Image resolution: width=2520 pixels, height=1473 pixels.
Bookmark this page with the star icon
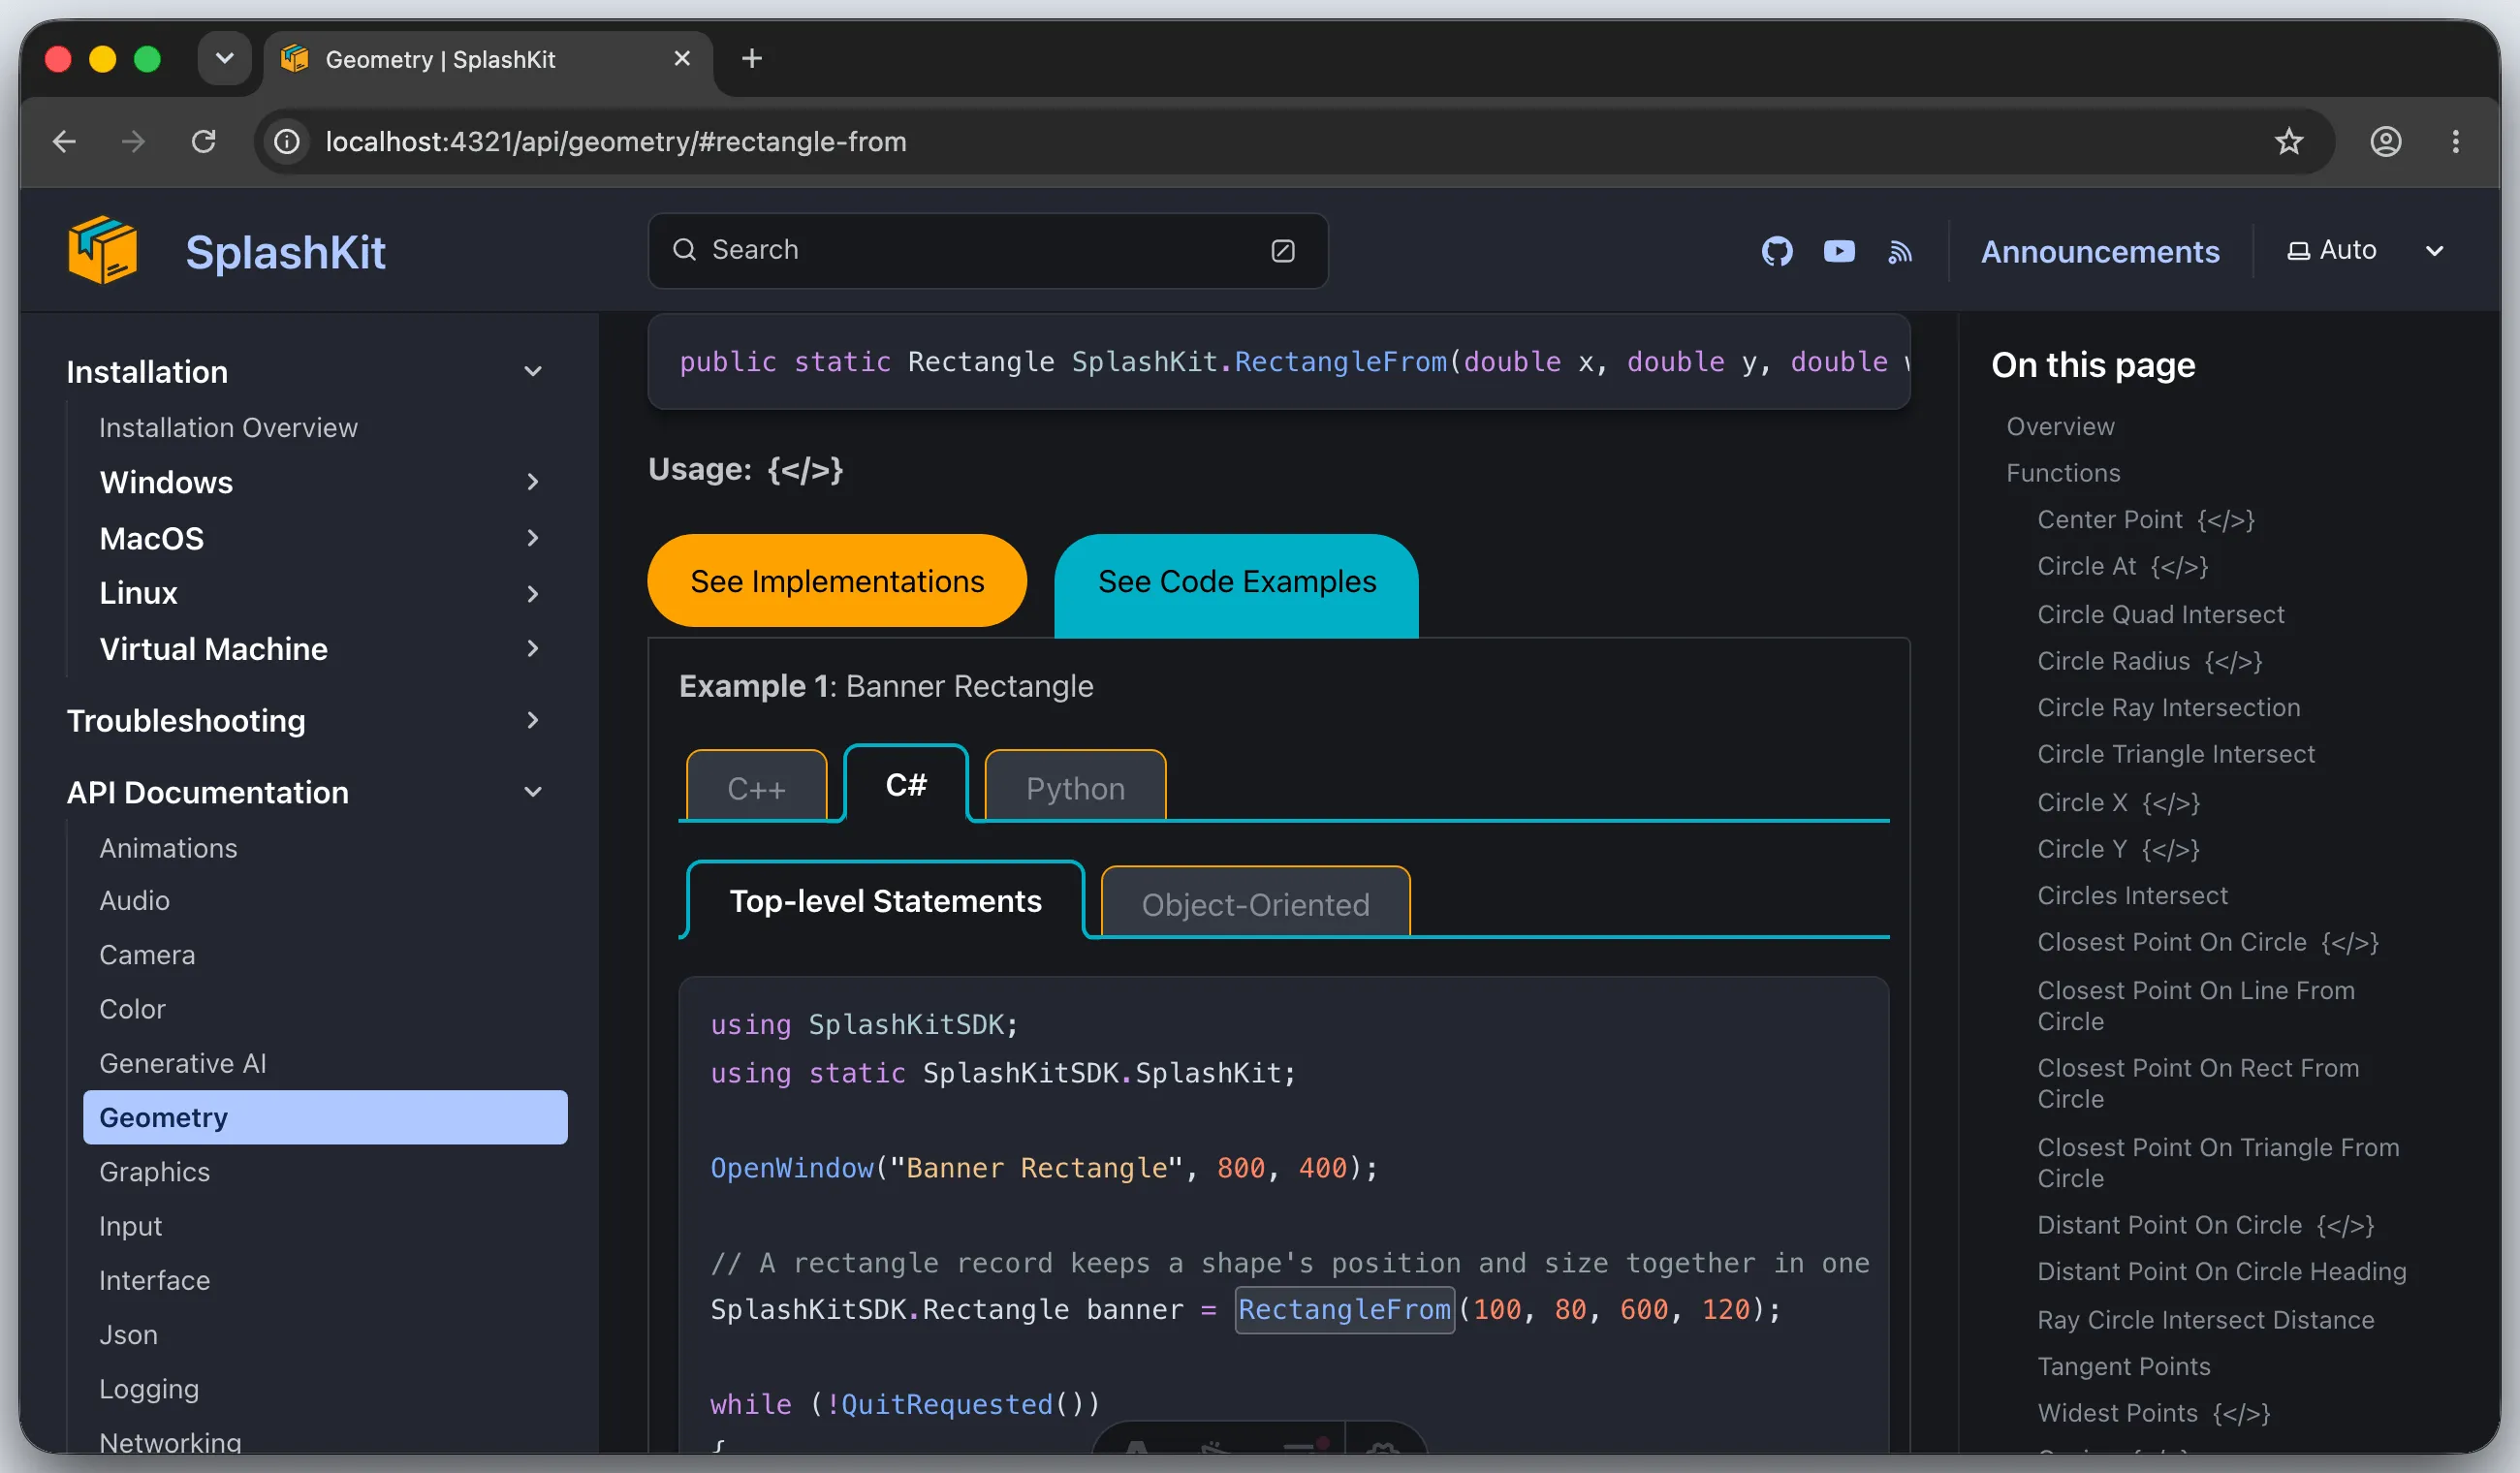[2288, 142]
